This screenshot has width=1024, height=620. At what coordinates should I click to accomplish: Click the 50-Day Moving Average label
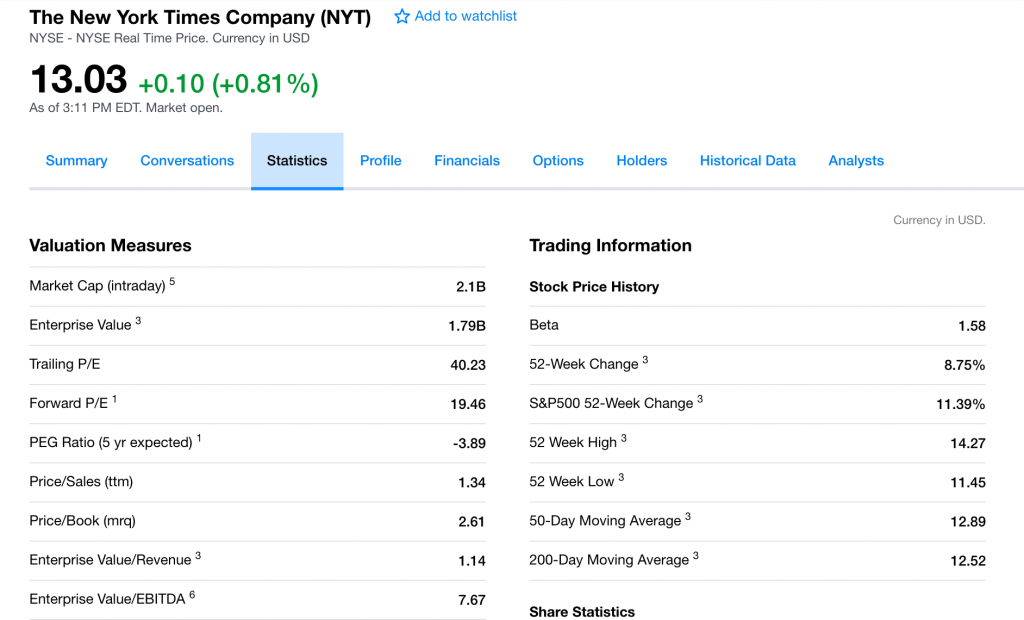(605, 521)
